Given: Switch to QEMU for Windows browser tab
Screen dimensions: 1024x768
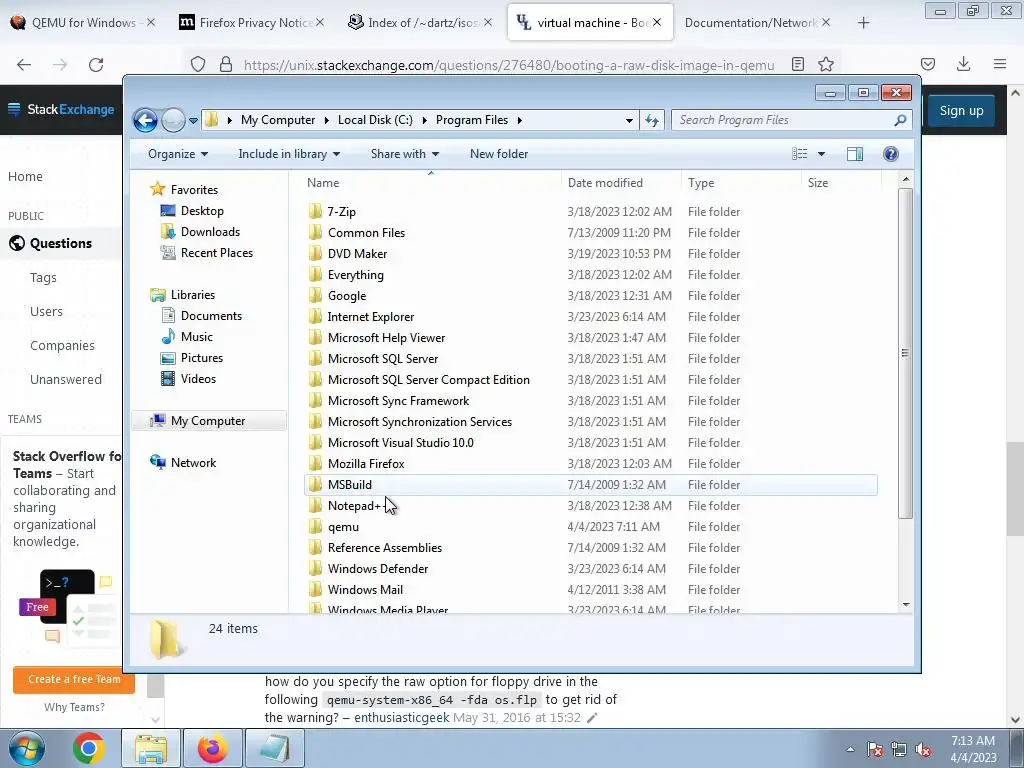Looking at the screenshot, I should pyautogui.click(x=83, y=23).
